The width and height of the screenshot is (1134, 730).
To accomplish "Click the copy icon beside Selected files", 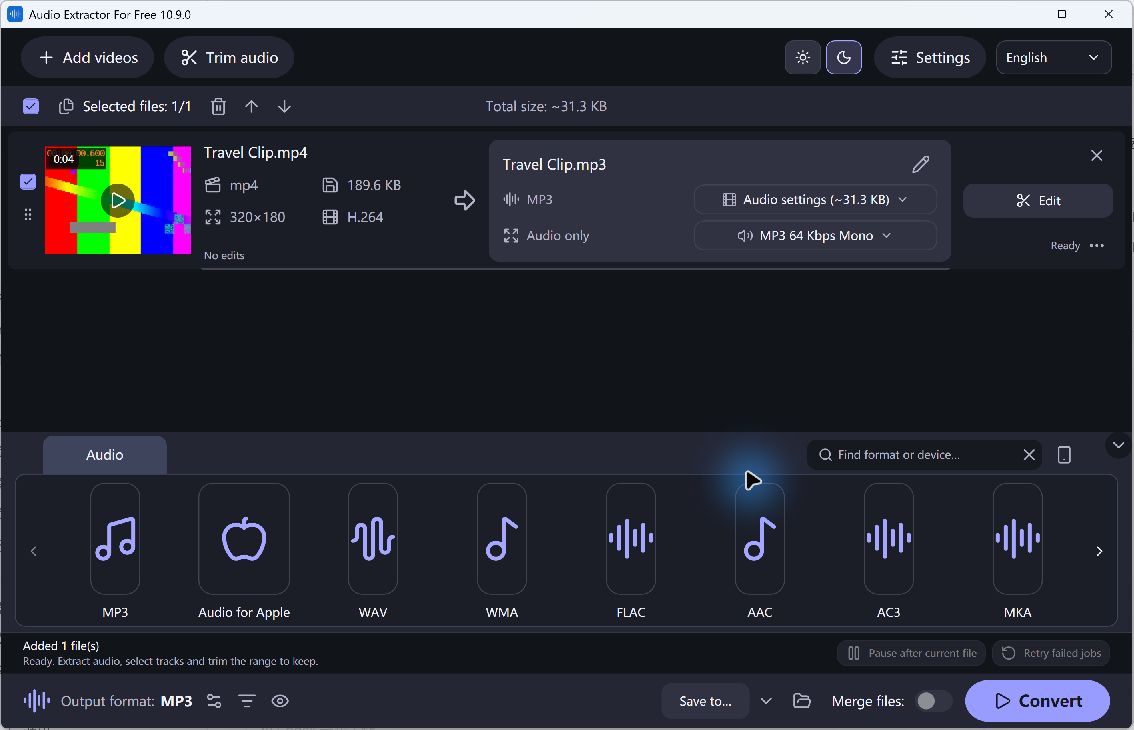I will (66, 106).
